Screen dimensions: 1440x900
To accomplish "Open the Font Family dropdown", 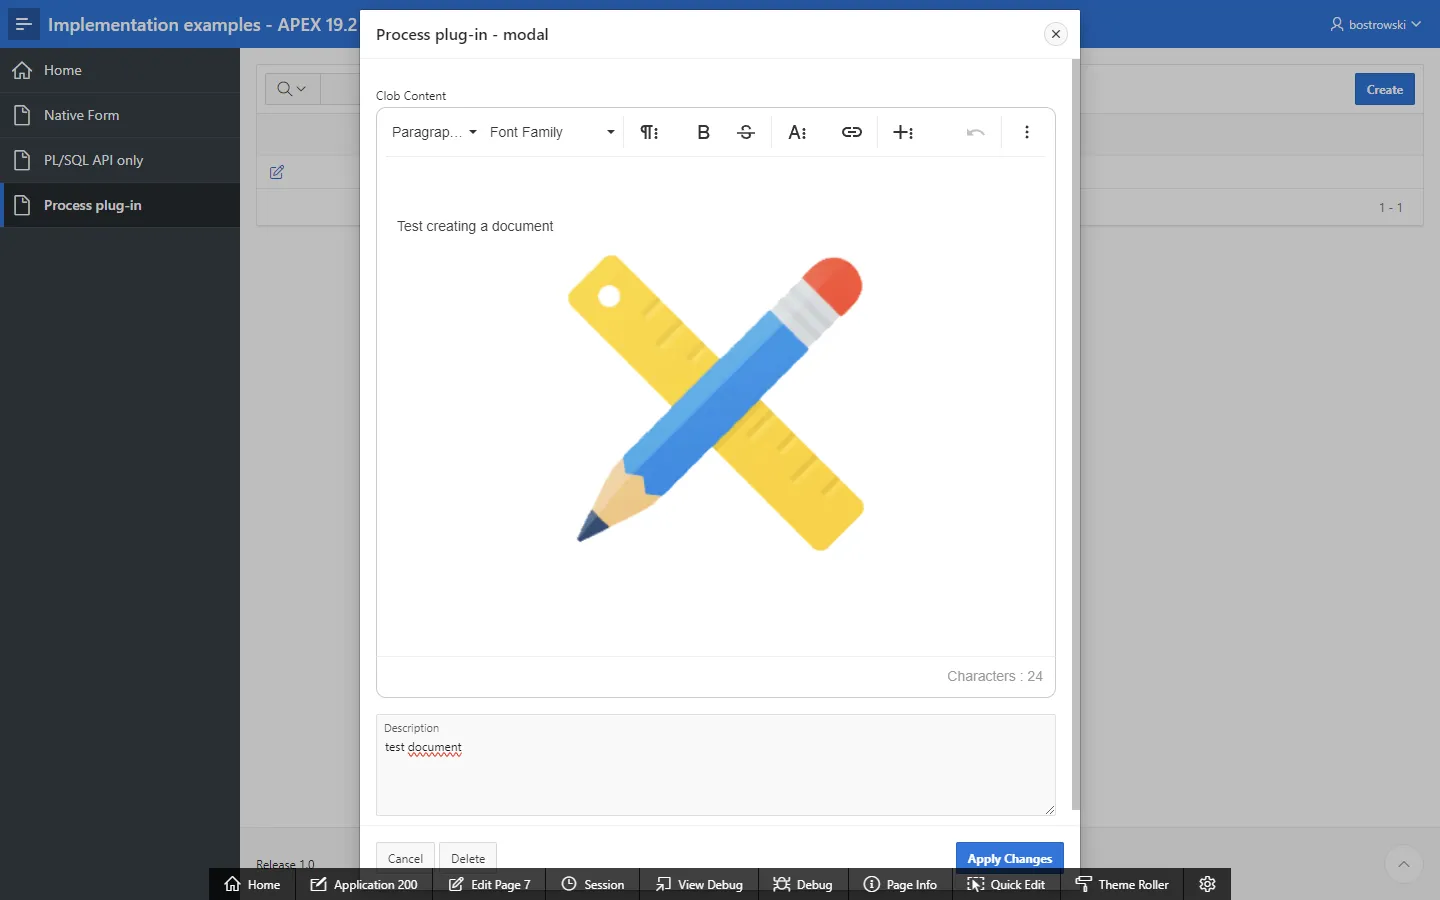I will point(552,132).
